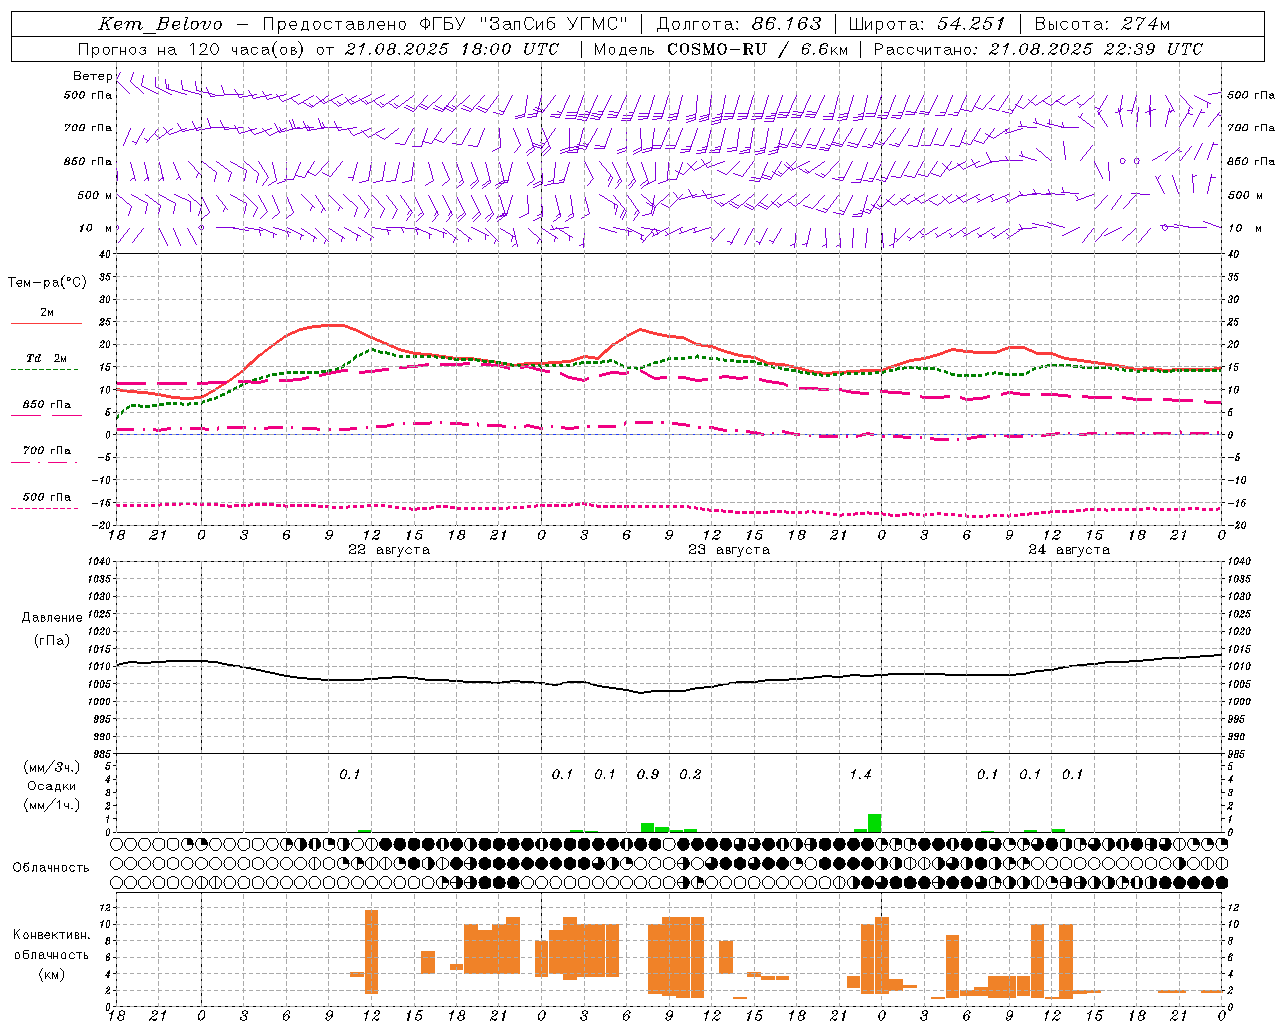The image size is (1280, 1024).
Task: Click the station name Kem_Belovo
Action: [160, 24]
